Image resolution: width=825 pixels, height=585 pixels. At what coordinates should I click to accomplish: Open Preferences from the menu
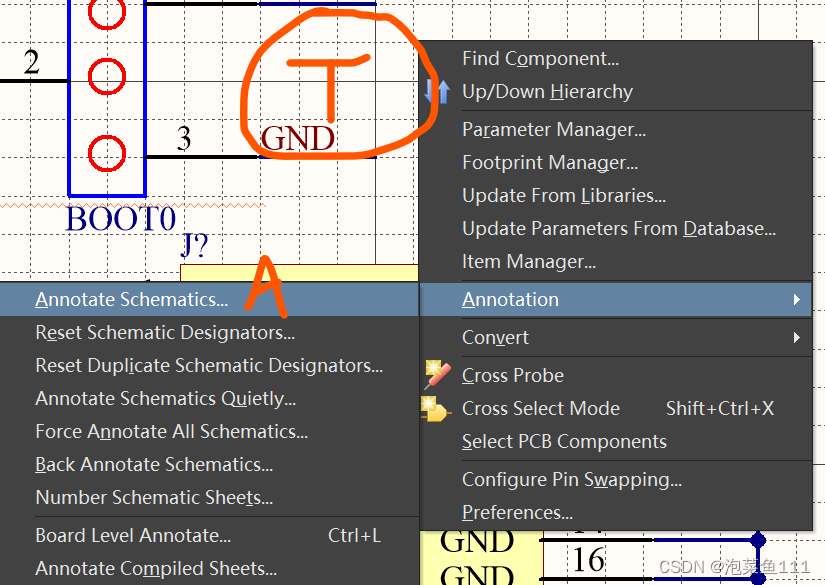tap(616, 512)
